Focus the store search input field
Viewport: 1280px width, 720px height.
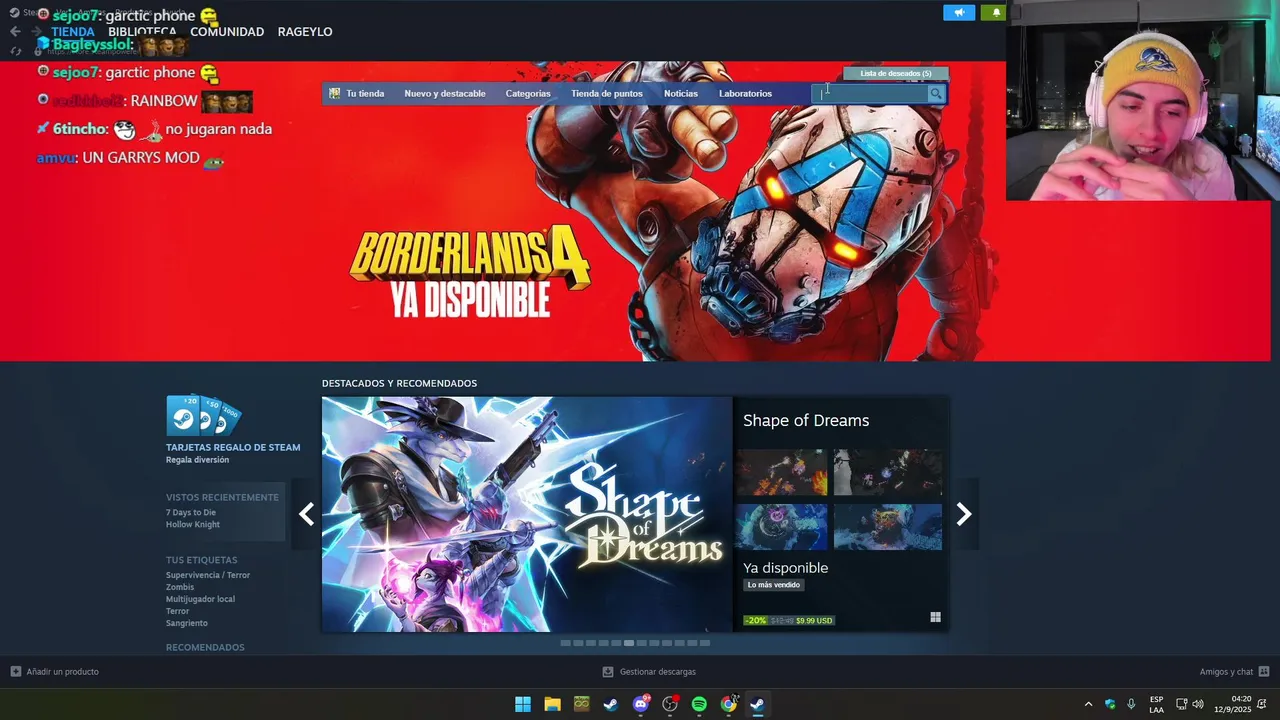pyautogui.click(x=870, y=93)
